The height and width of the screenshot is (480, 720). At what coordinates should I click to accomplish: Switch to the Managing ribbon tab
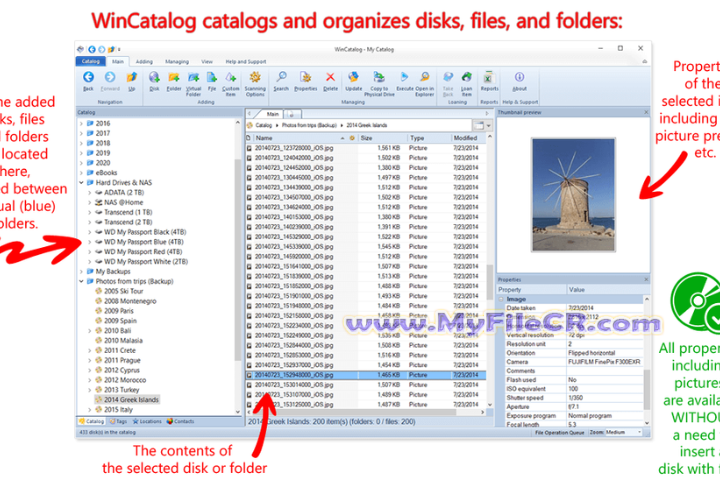[177, 62]
